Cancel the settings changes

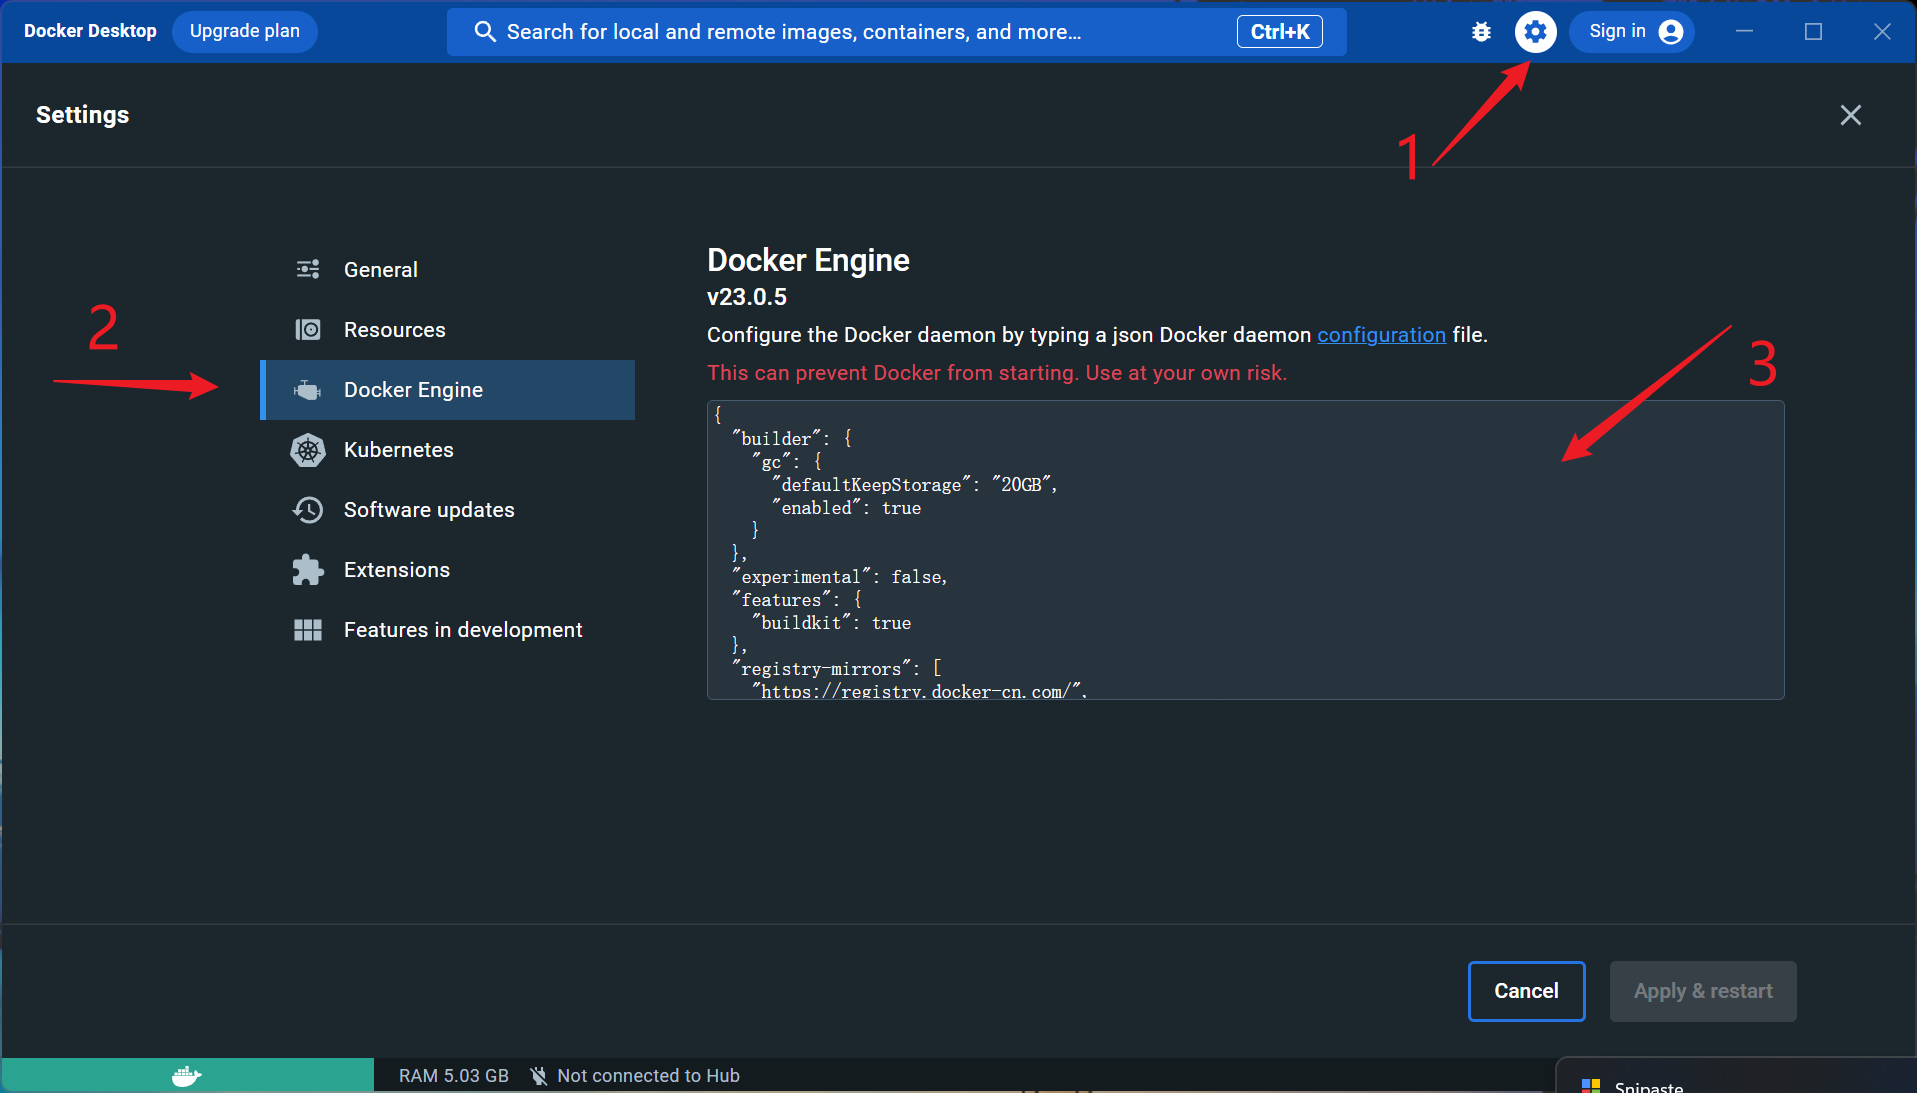coord(1526,991)
